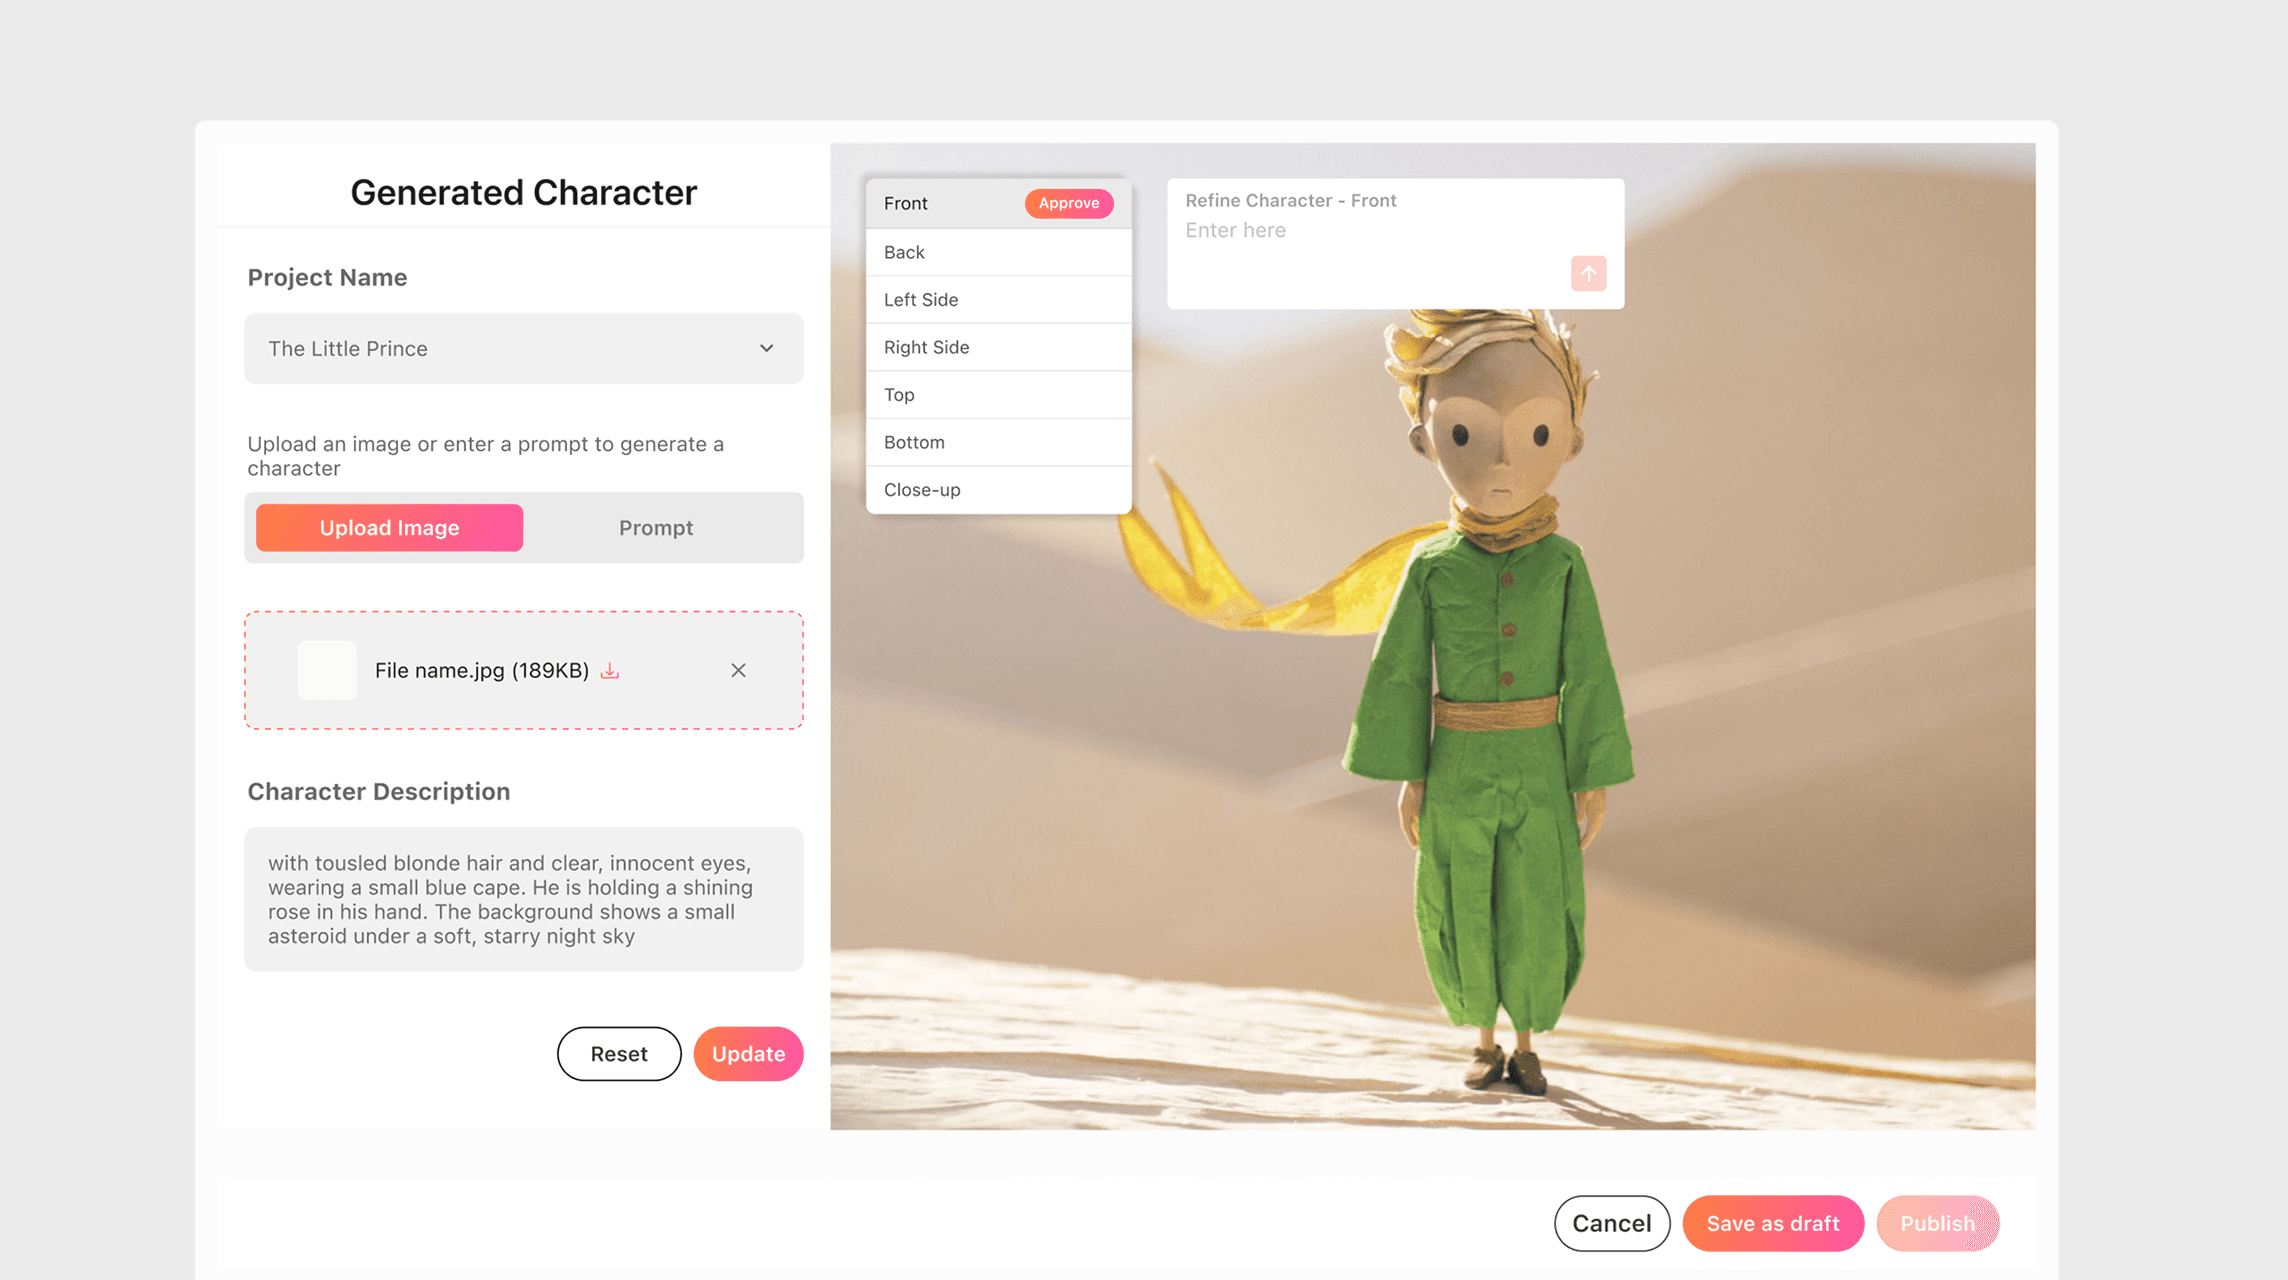
Task: Select the Upload Image mode
Action: click(x=389, y=528)
